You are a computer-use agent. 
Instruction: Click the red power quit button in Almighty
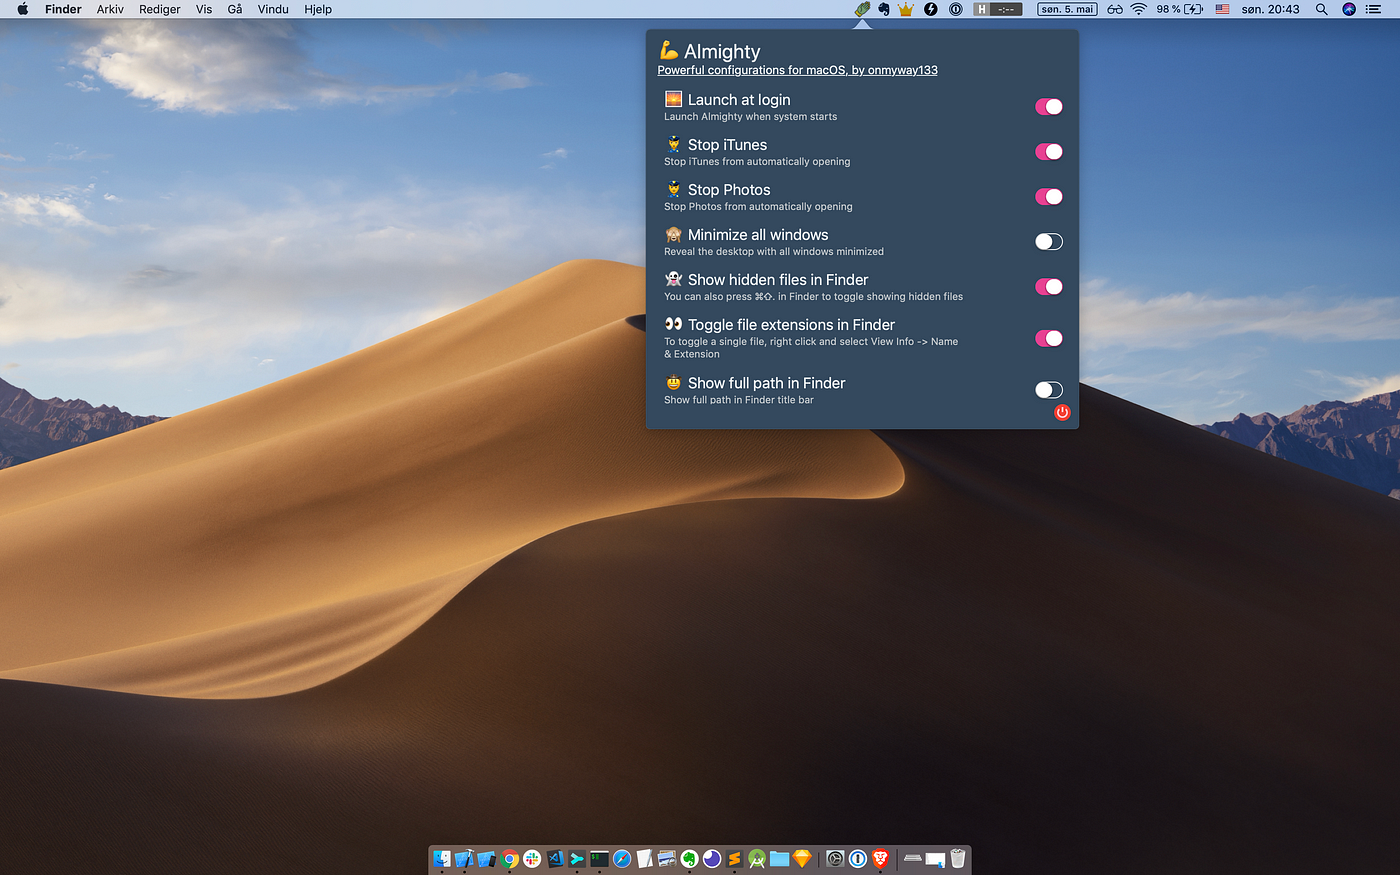coord(1062,412)
